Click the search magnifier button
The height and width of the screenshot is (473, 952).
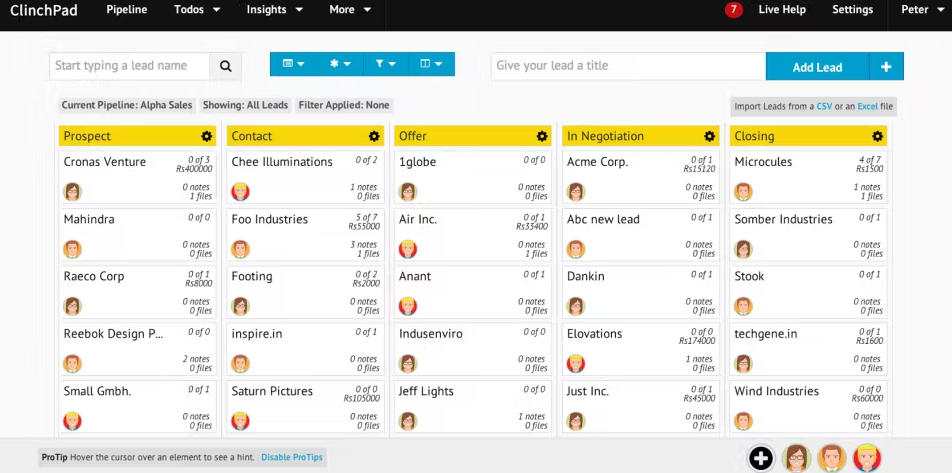pos(225,66)
